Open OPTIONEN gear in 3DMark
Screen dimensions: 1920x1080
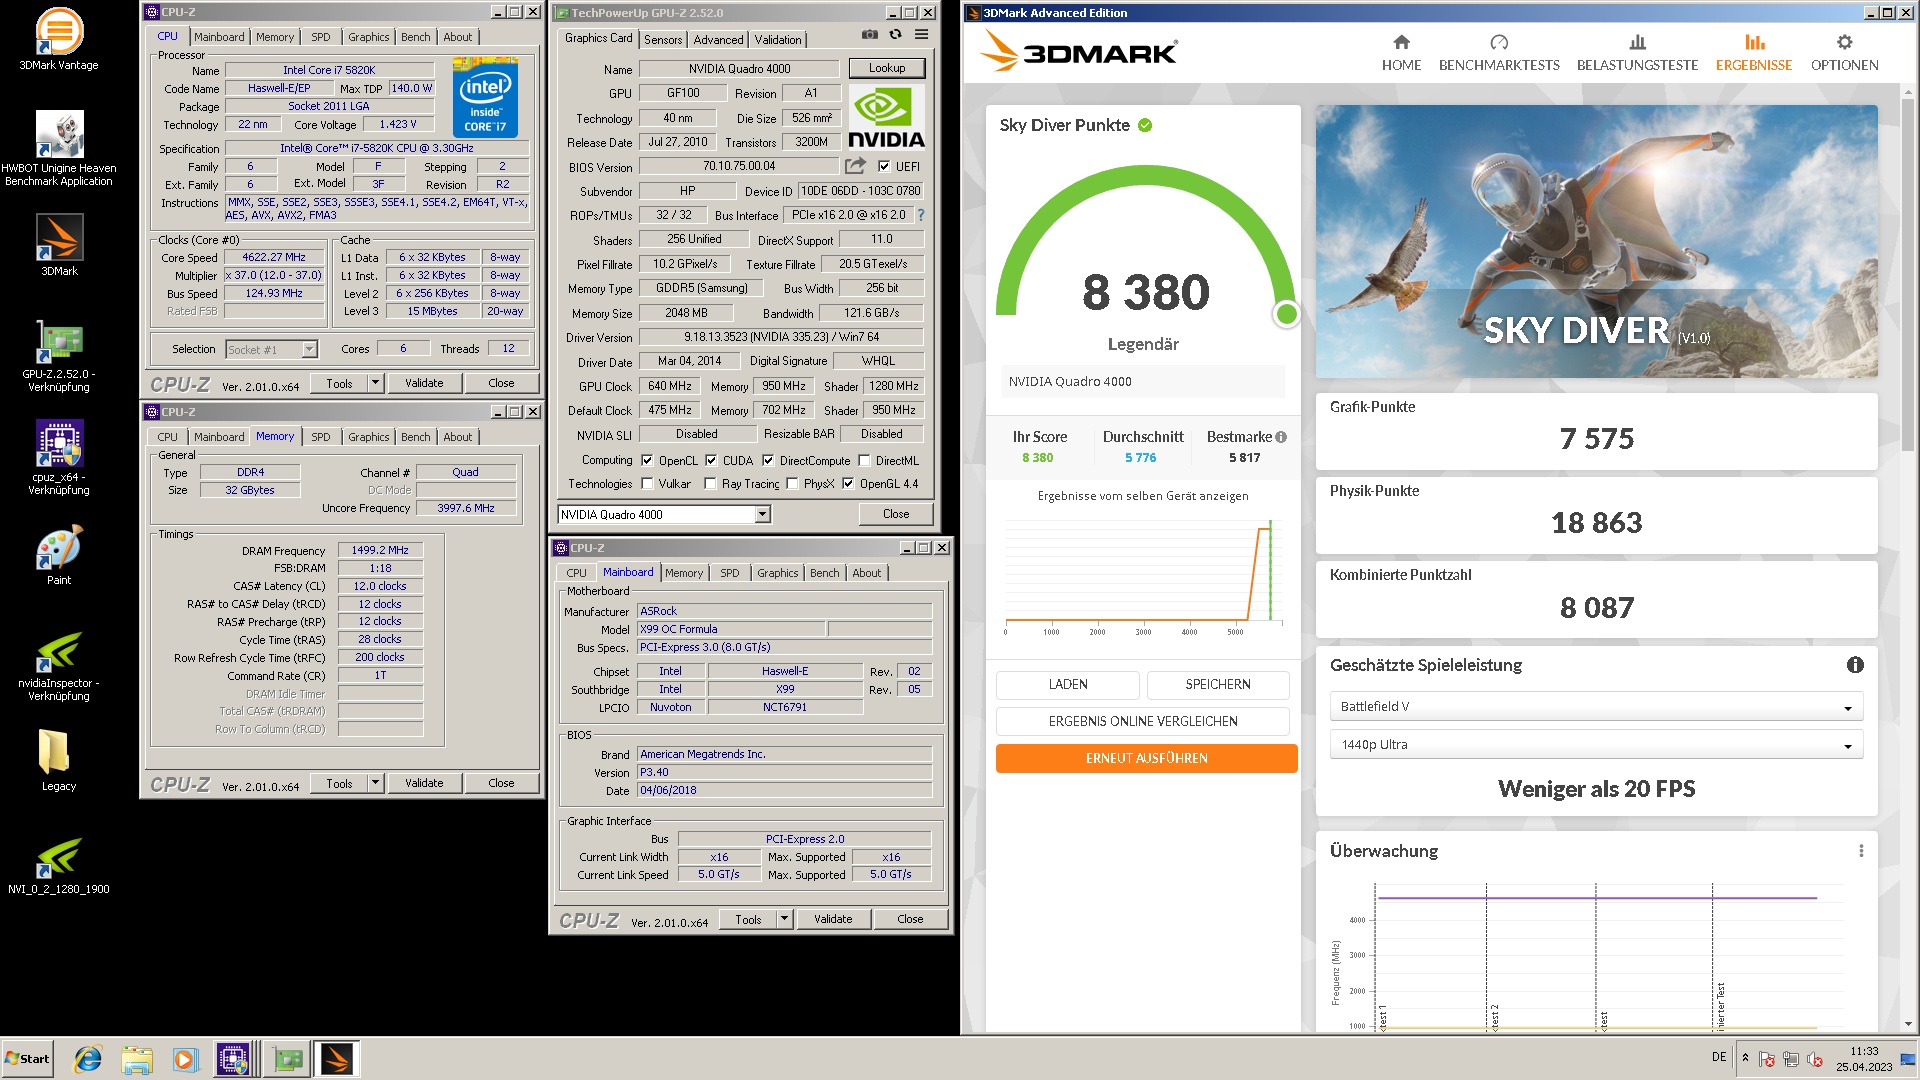coord(1844,53)
